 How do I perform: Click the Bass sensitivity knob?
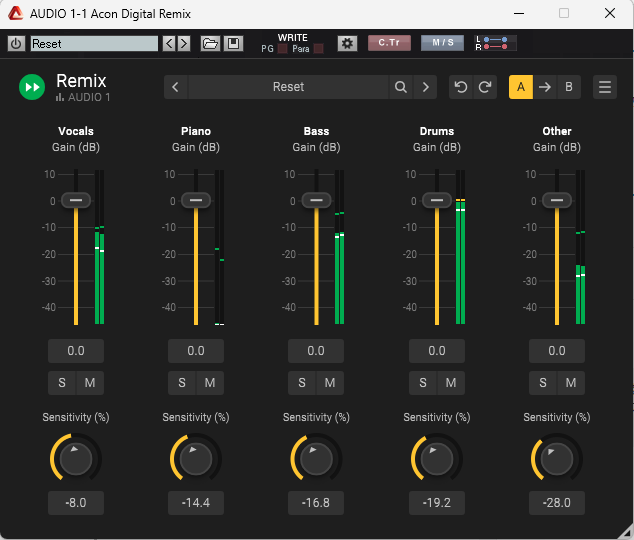(316, 459)
